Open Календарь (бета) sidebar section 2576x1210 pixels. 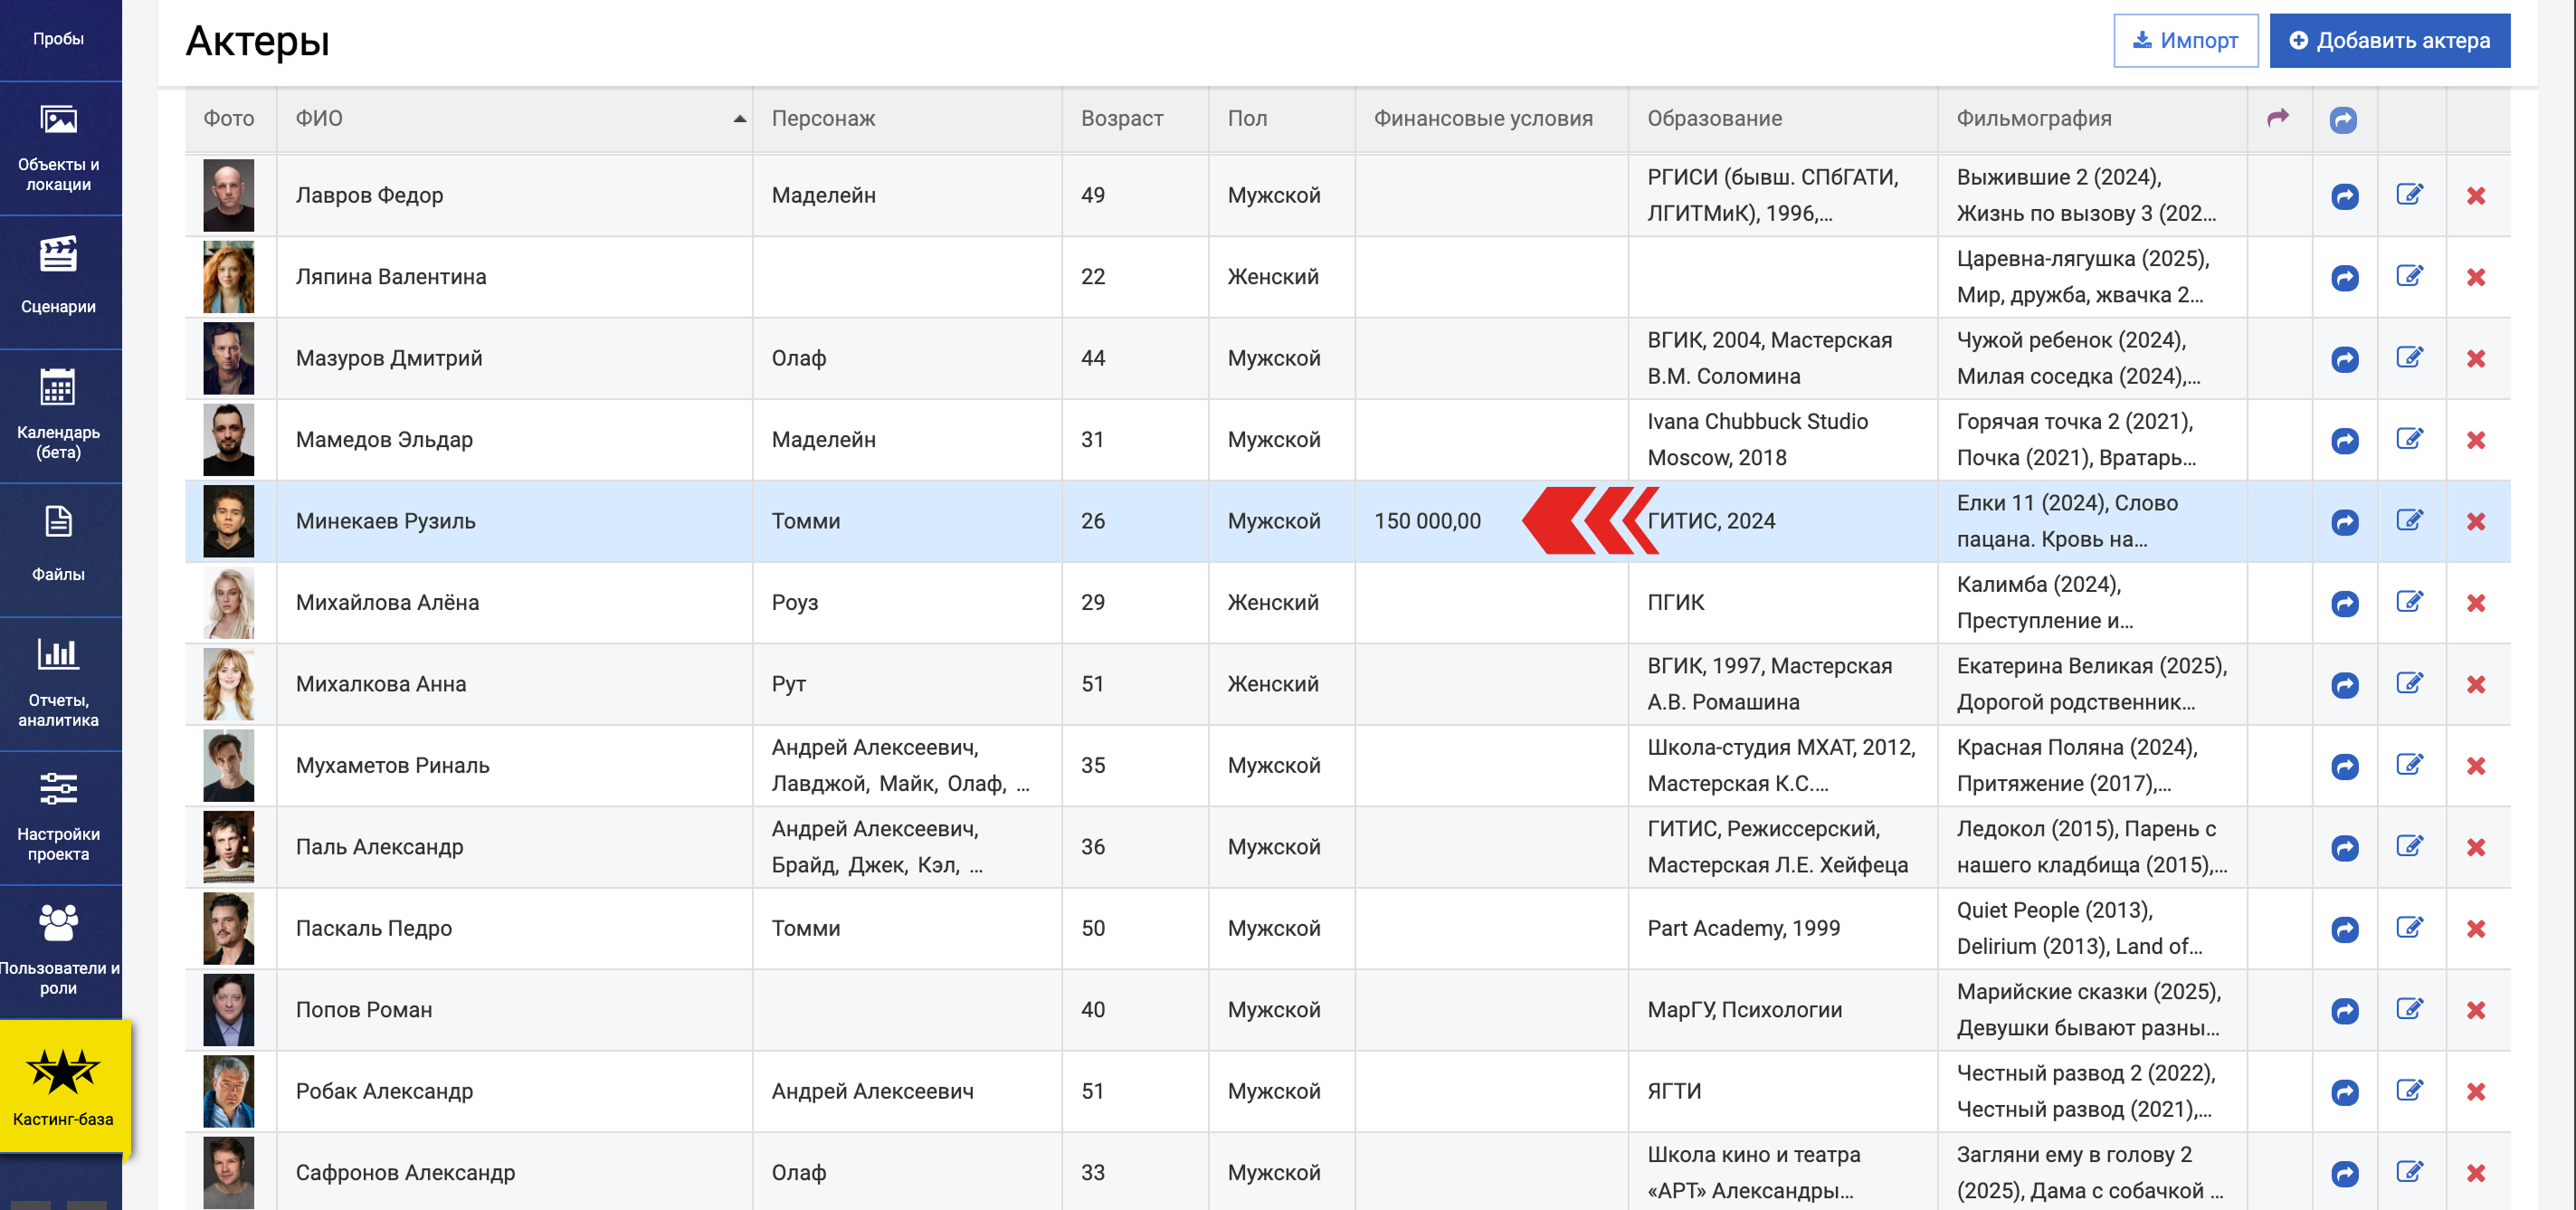pos(59,417)
